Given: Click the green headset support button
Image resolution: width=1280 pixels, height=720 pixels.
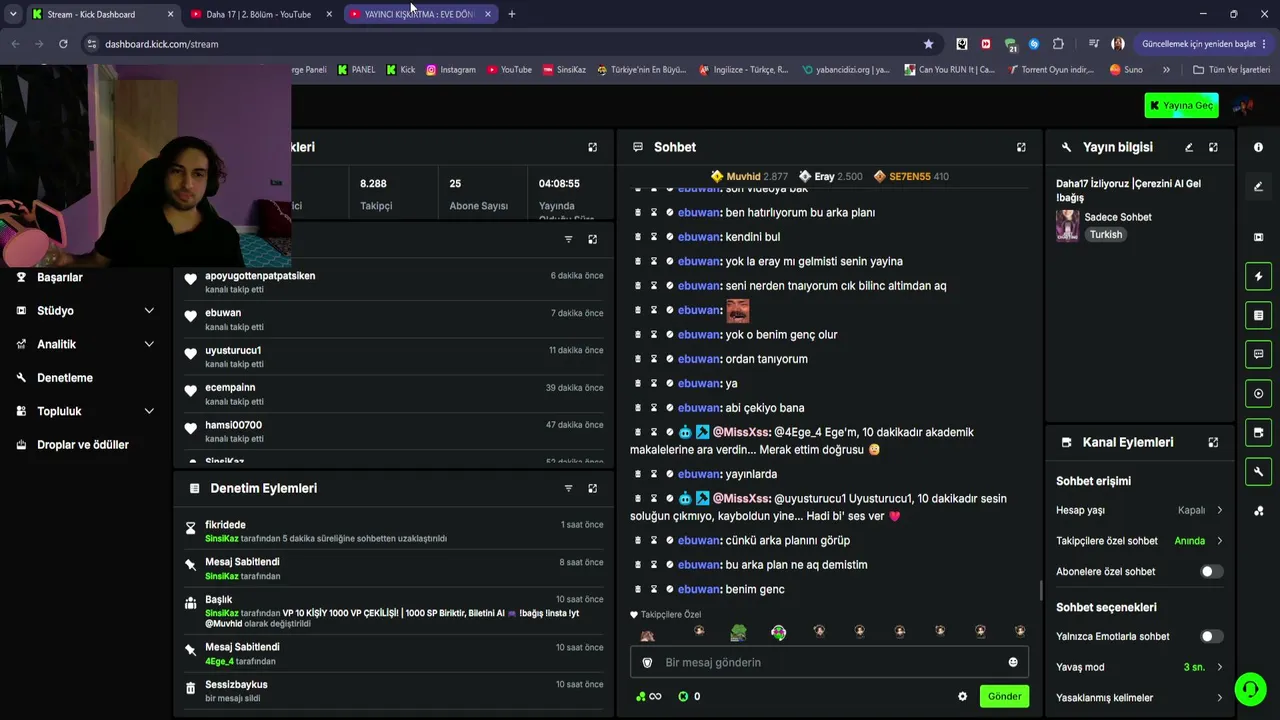Looking at the screenshot, I should click(1249, 688).
